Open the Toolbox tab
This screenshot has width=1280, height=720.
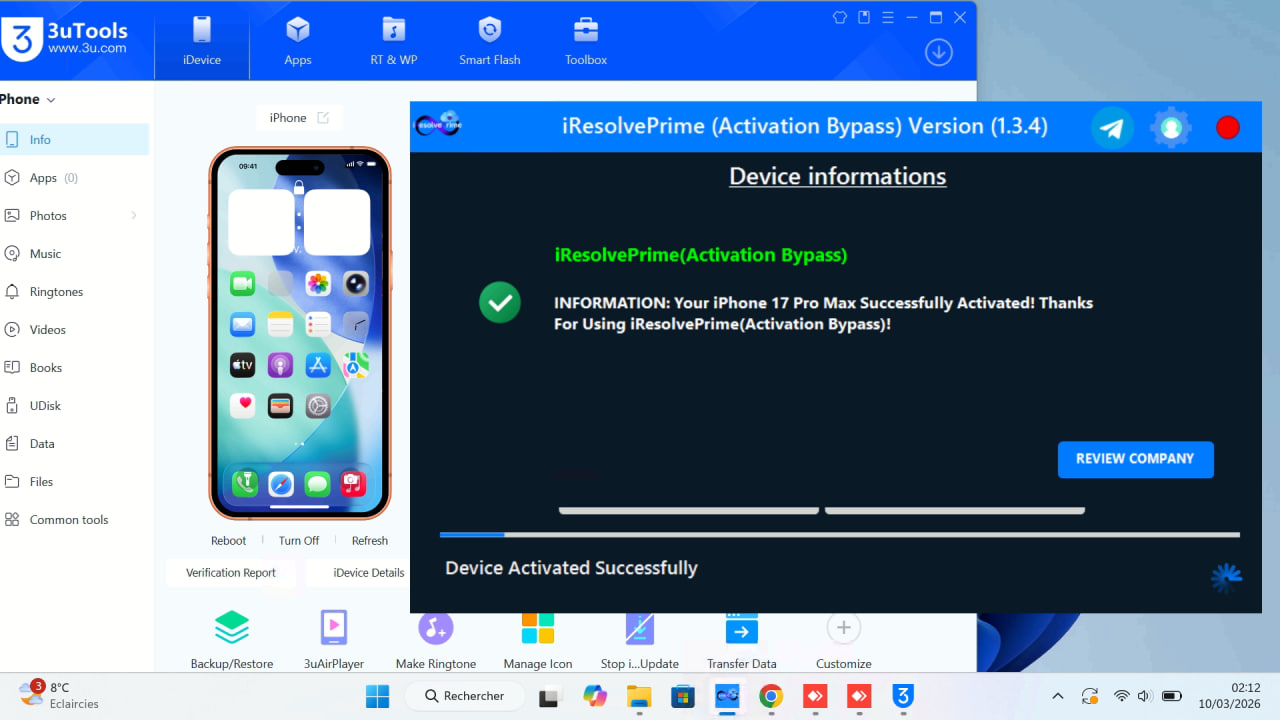click(x=586, y=41)
